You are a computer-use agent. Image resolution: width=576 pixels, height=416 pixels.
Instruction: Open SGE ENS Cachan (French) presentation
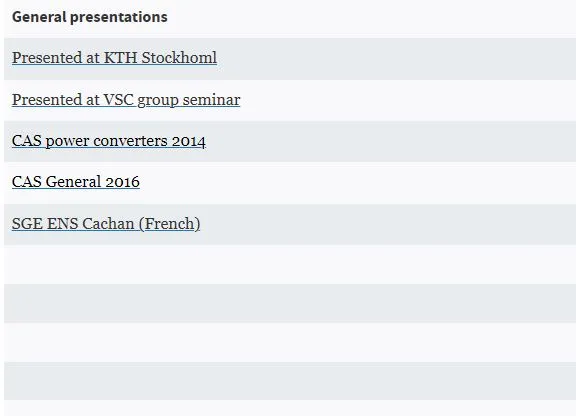[106, 224]
